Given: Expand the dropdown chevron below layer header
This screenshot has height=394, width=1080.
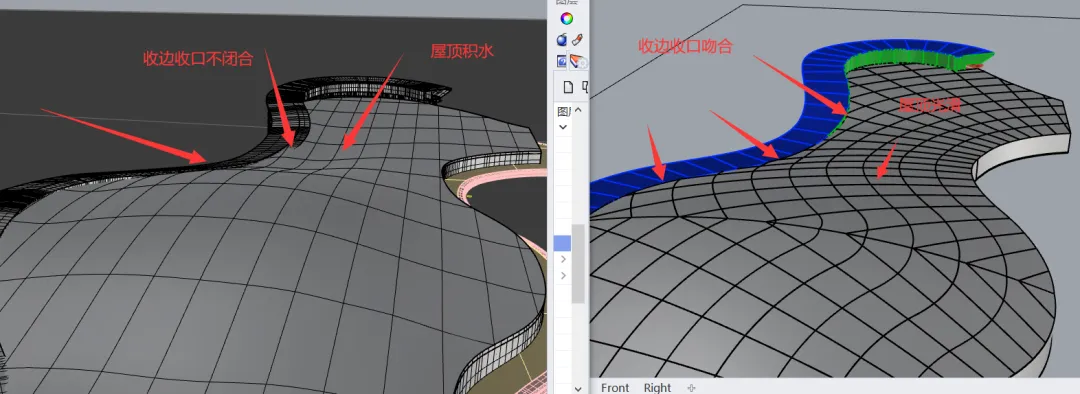Looking at the screenshot, I should 563,127.
